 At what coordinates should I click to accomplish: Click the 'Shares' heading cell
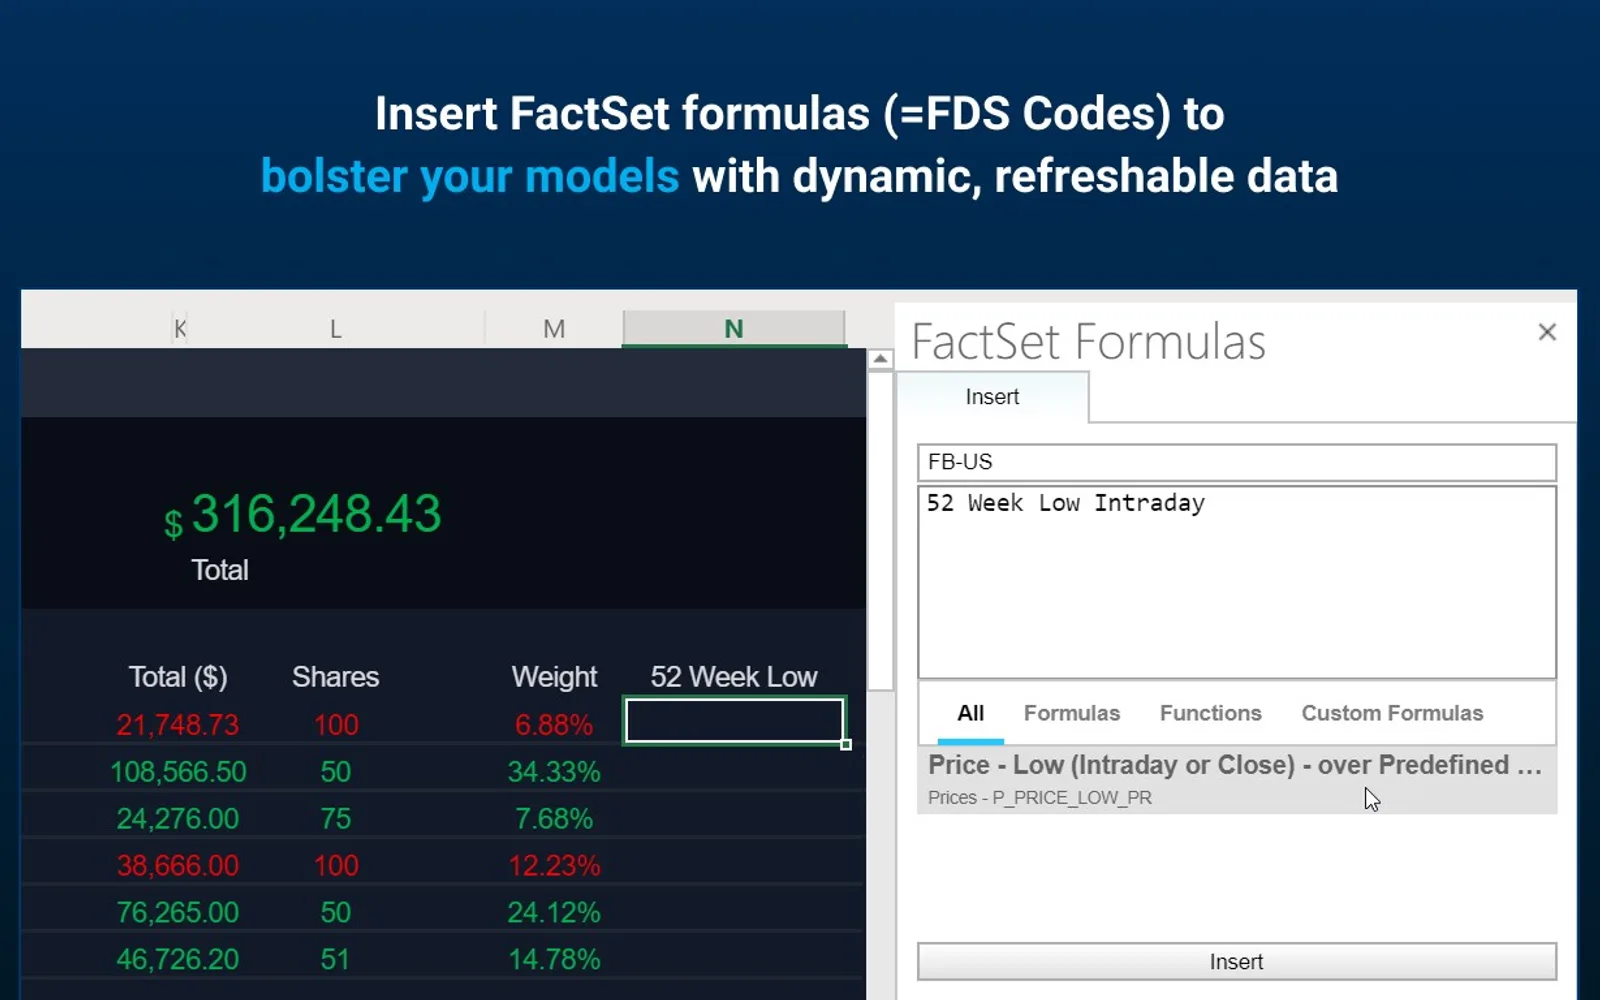point(336,677)
